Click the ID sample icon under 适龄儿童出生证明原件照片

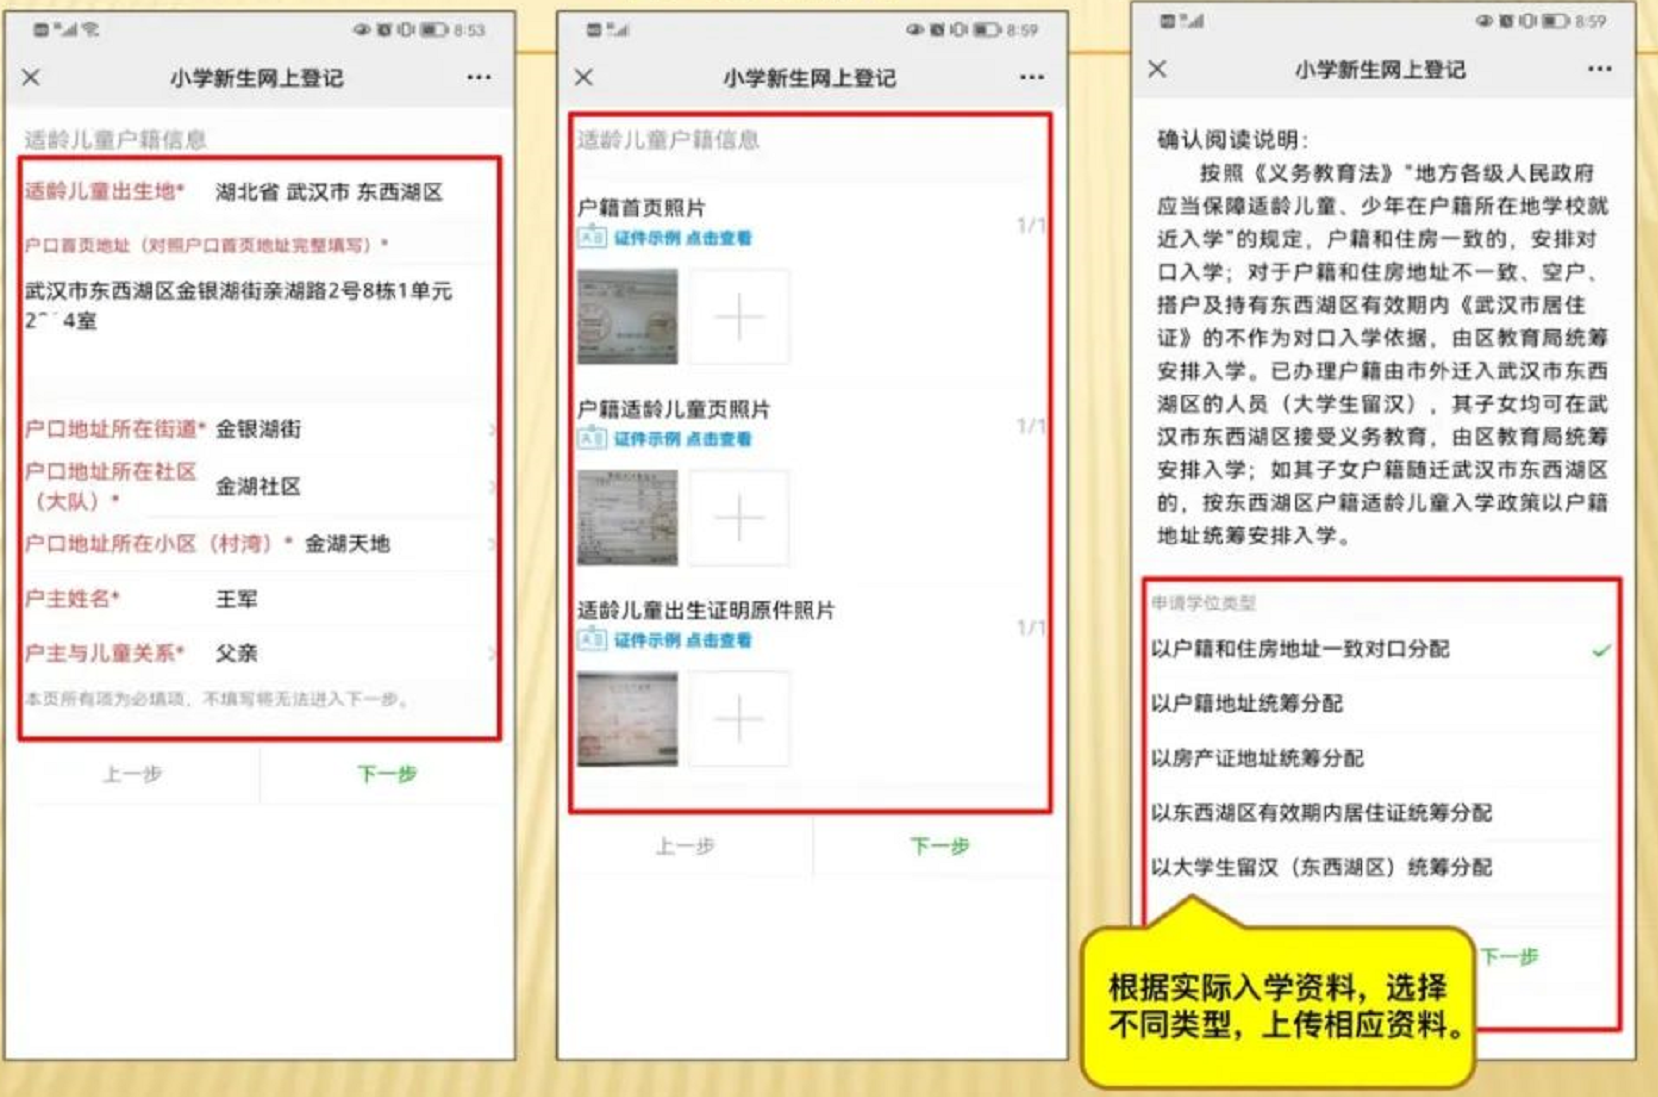[x=591, y=640]
